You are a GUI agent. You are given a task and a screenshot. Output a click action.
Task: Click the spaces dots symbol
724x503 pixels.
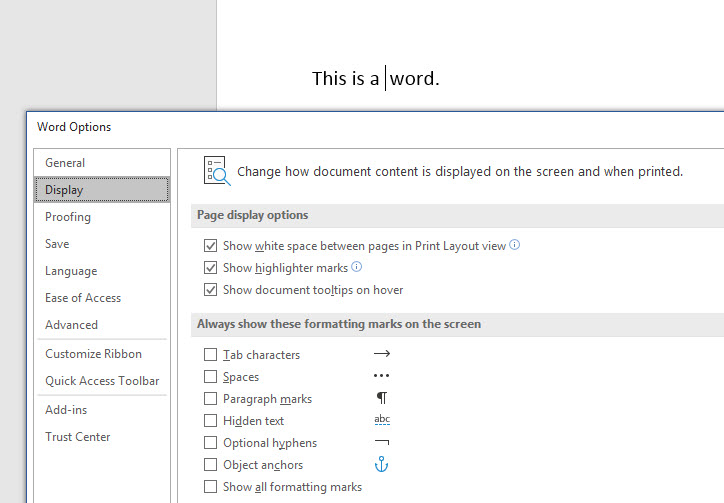[381, 376]
